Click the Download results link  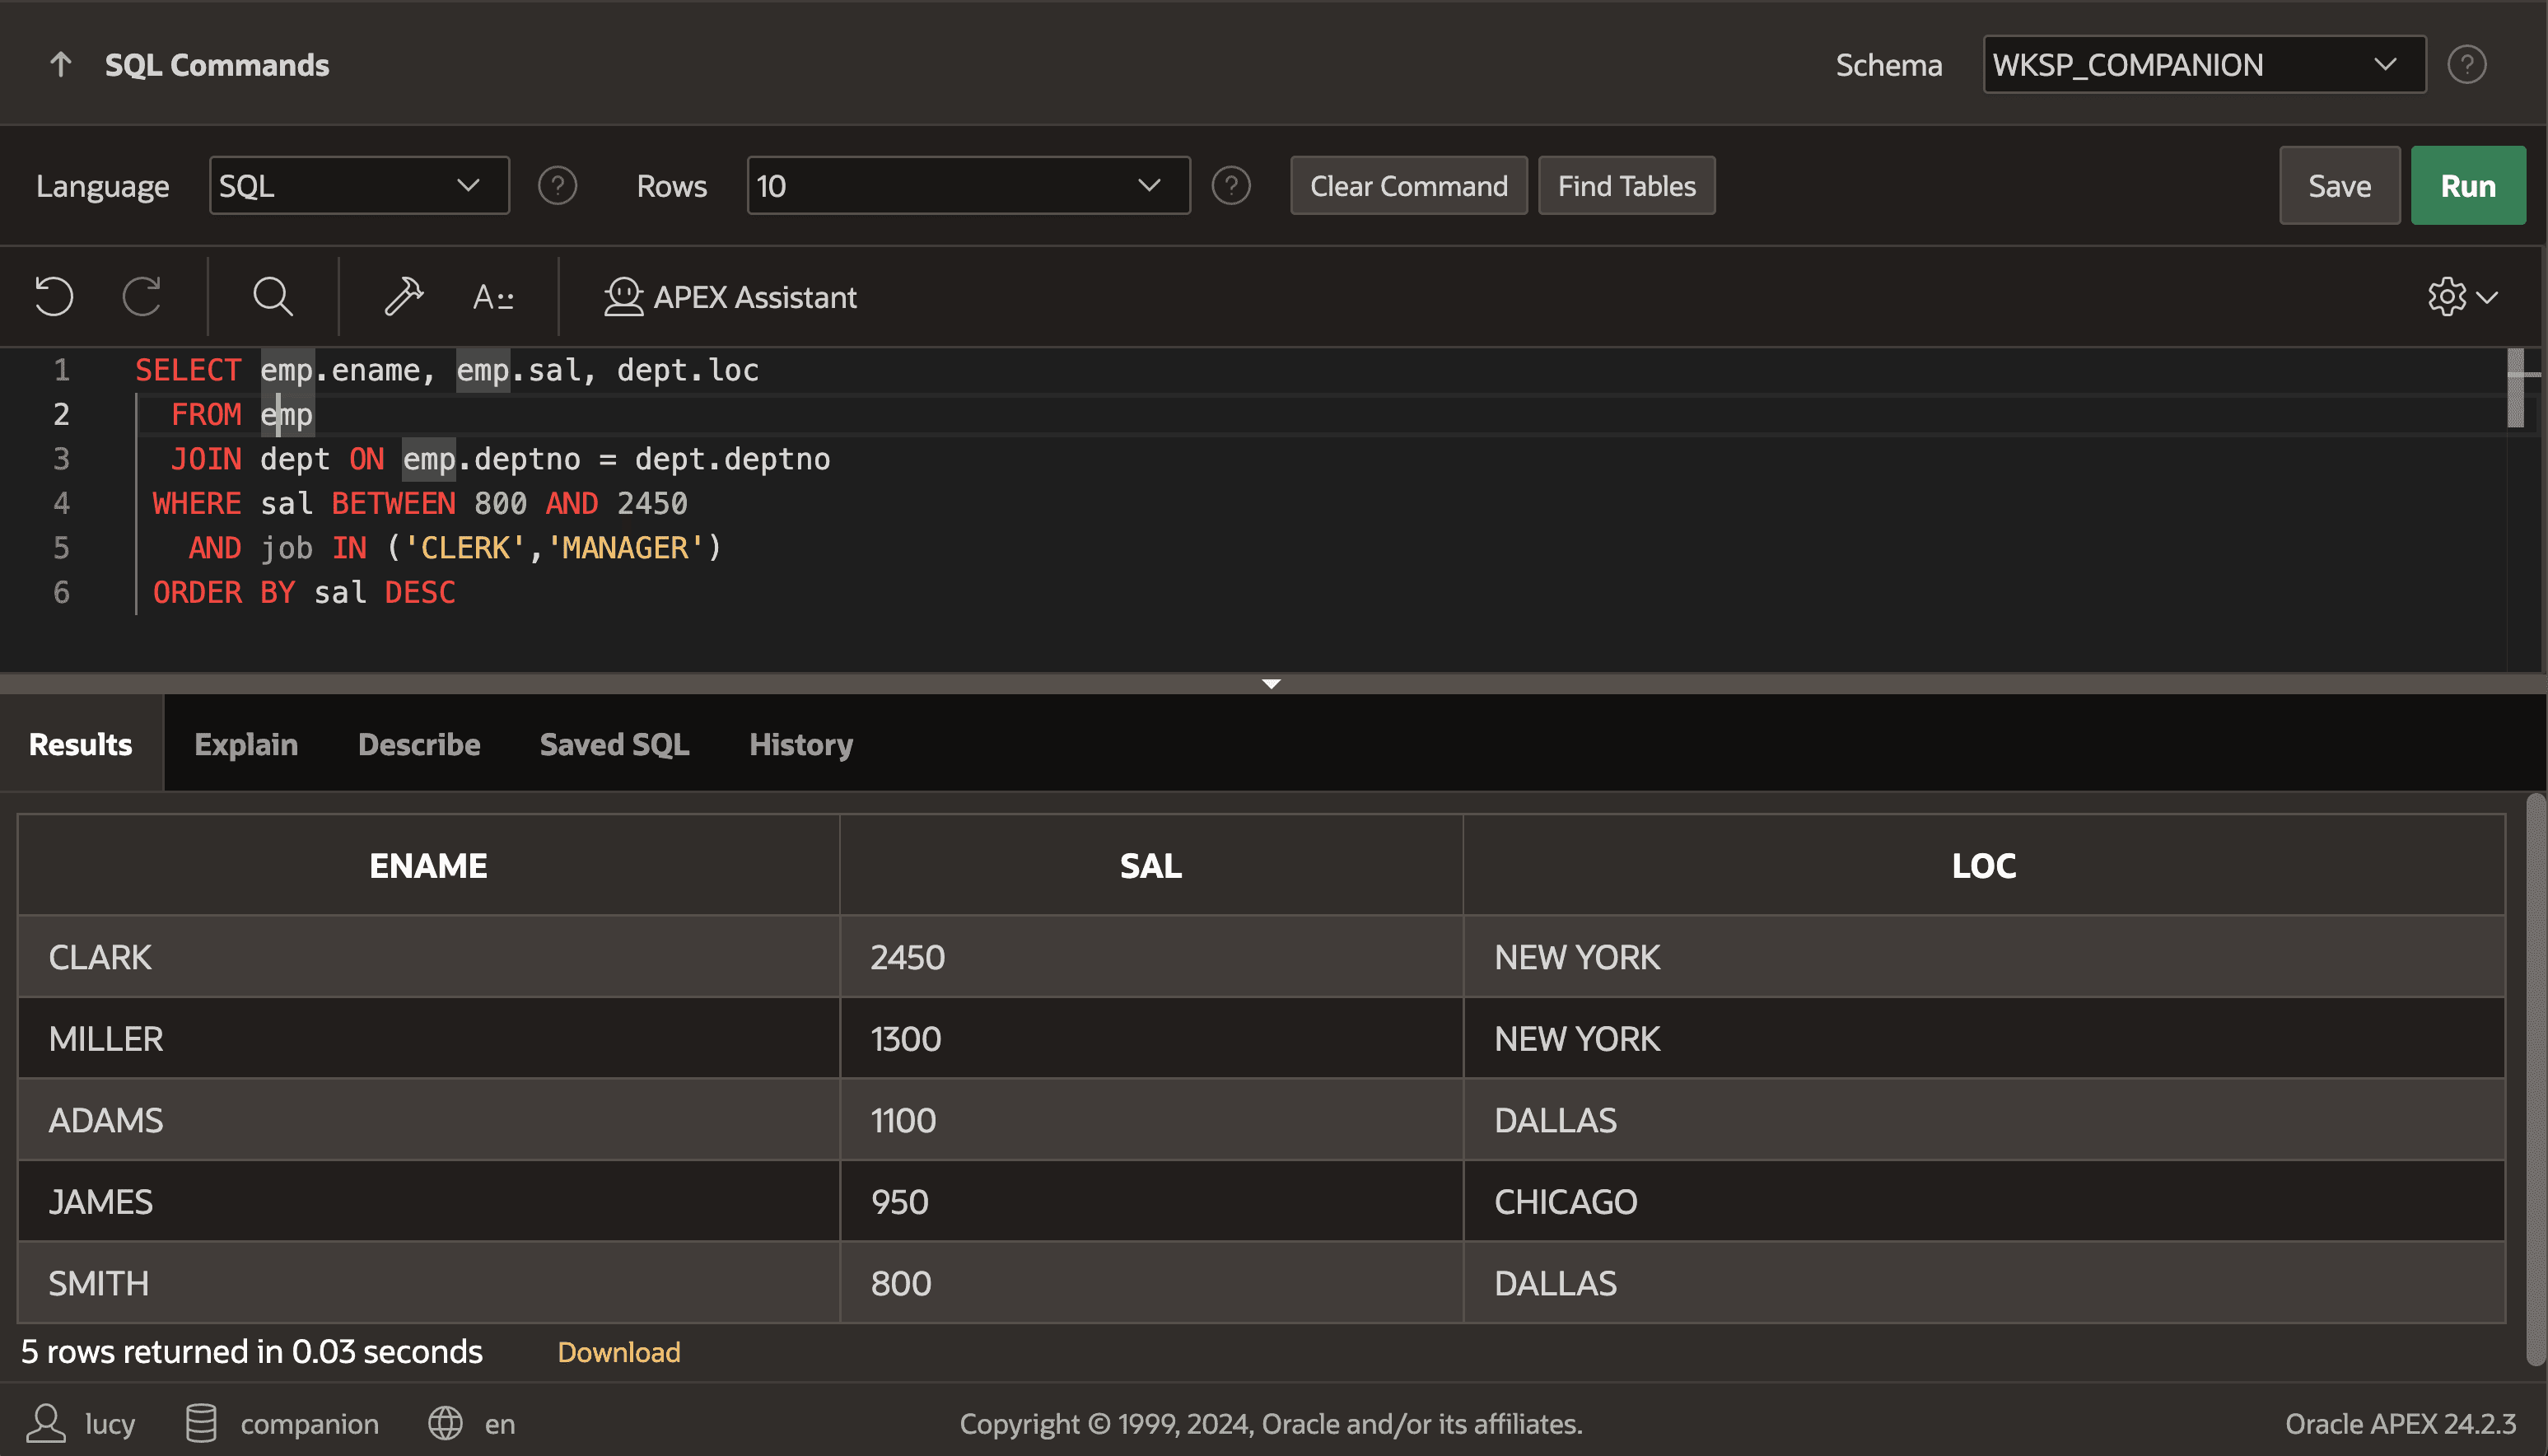[618, 1352]
